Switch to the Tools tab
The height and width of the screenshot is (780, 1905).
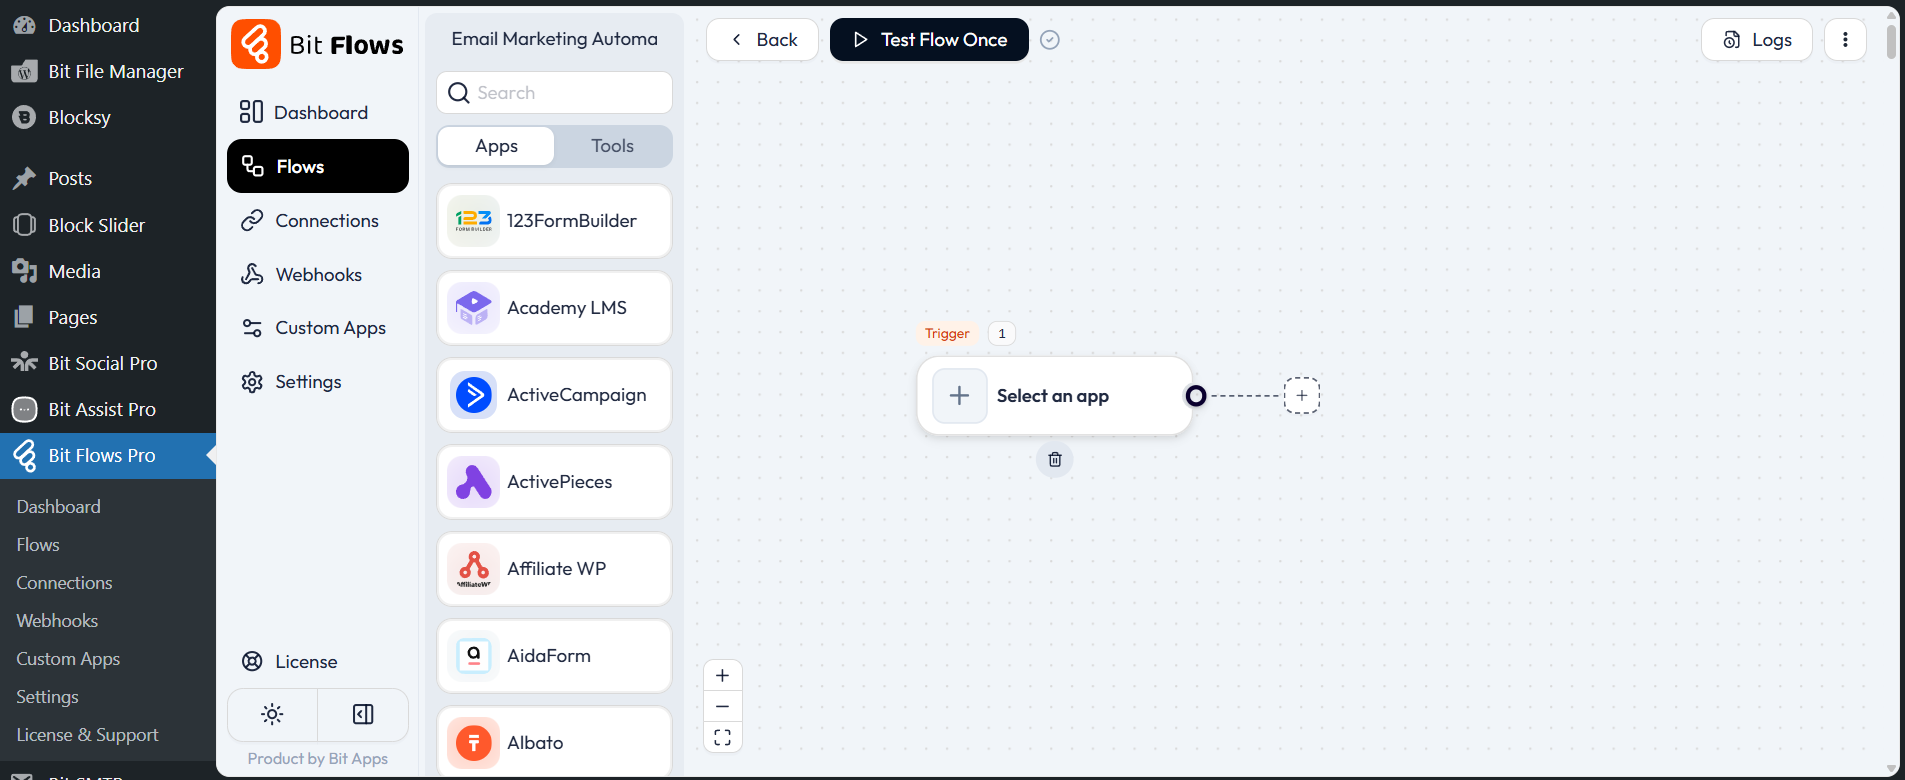612,146
